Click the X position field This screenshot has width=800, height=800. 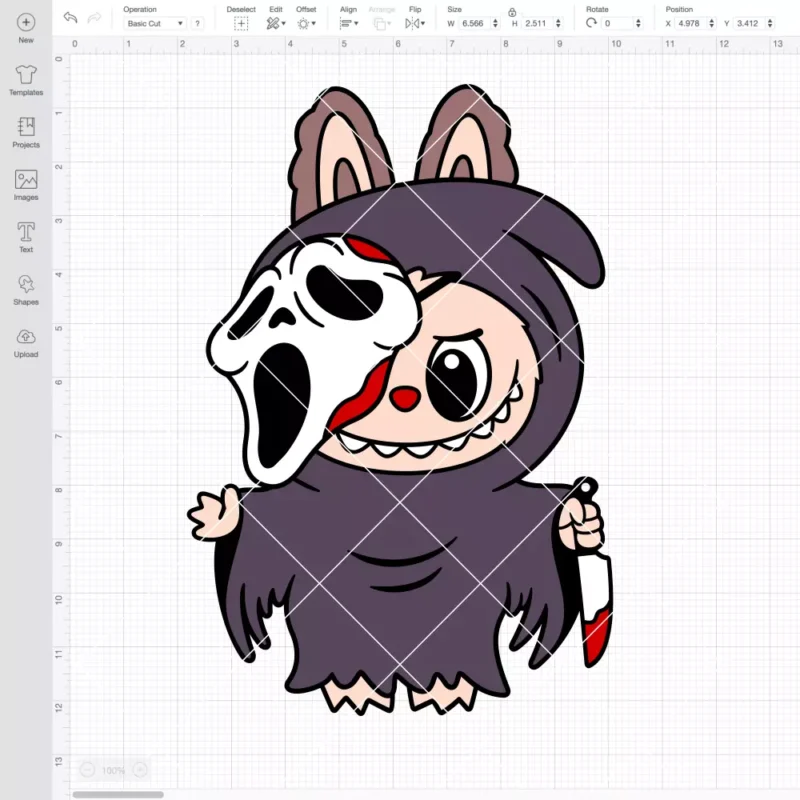691,23
